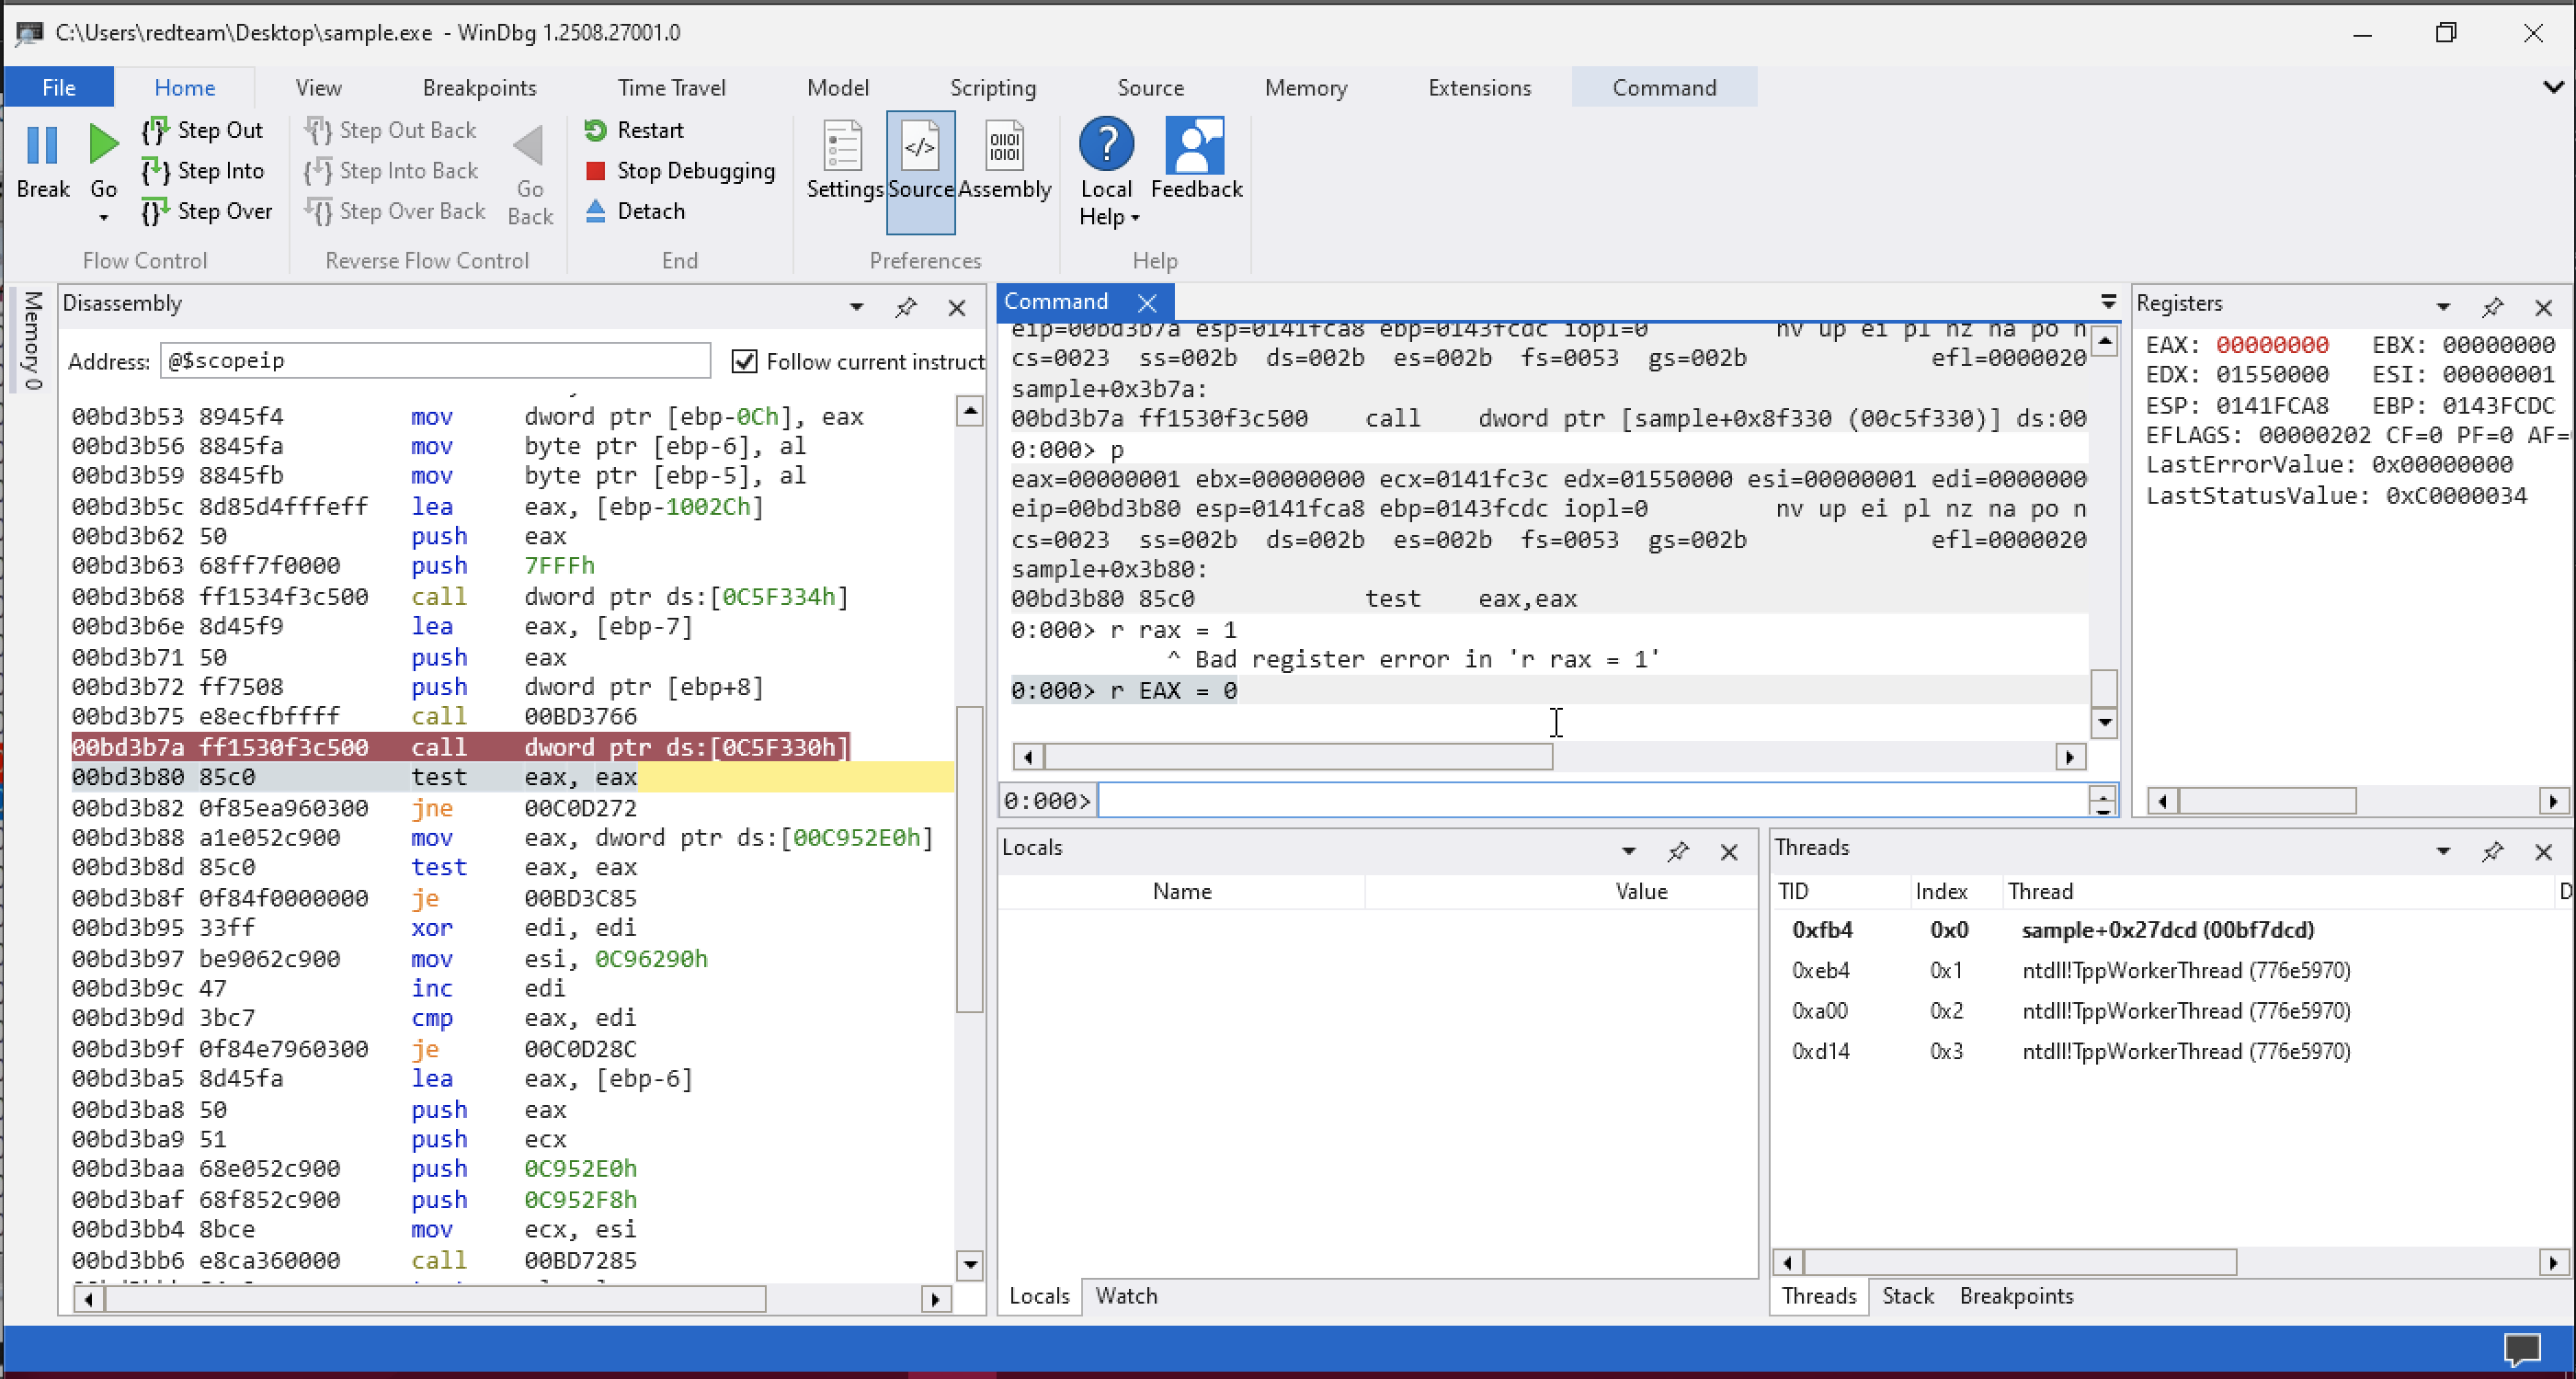This screenshot has height=1379, width=2576.
Task: Toggle Follow current instruction checkbox
Action: pos(744,361)
